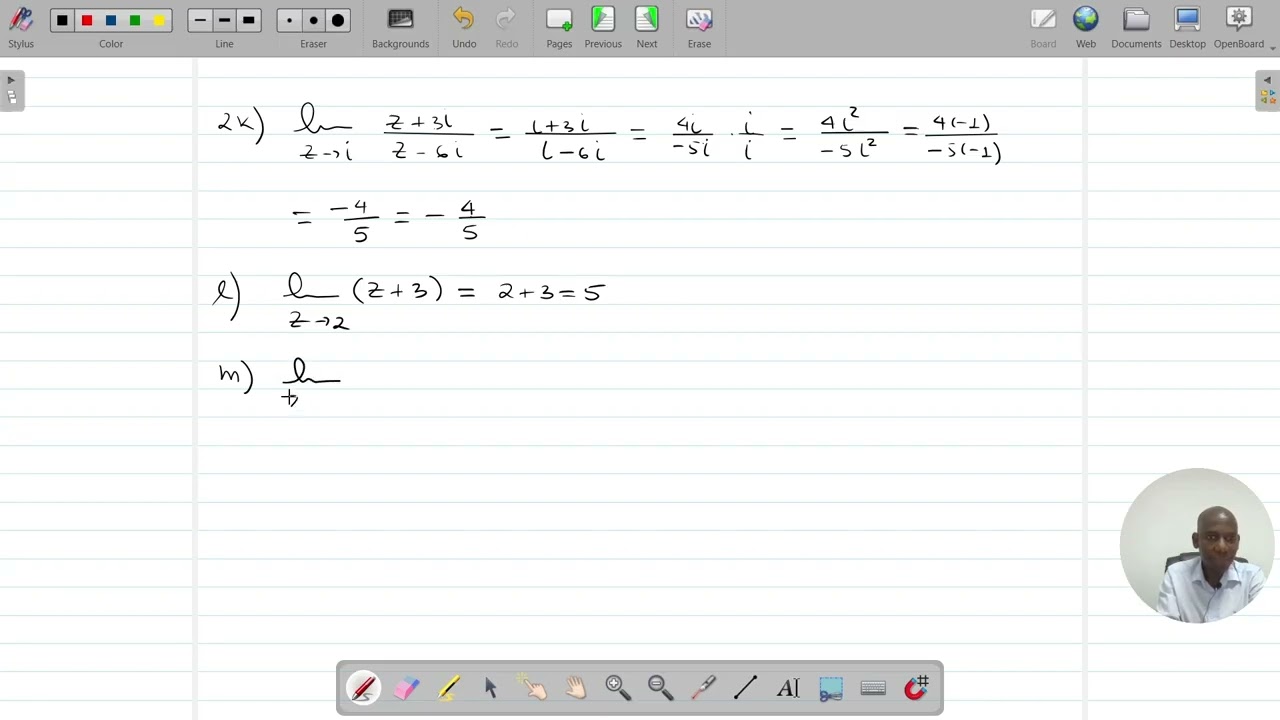Select the Hand scroll page tool

[x=575, y=688]
